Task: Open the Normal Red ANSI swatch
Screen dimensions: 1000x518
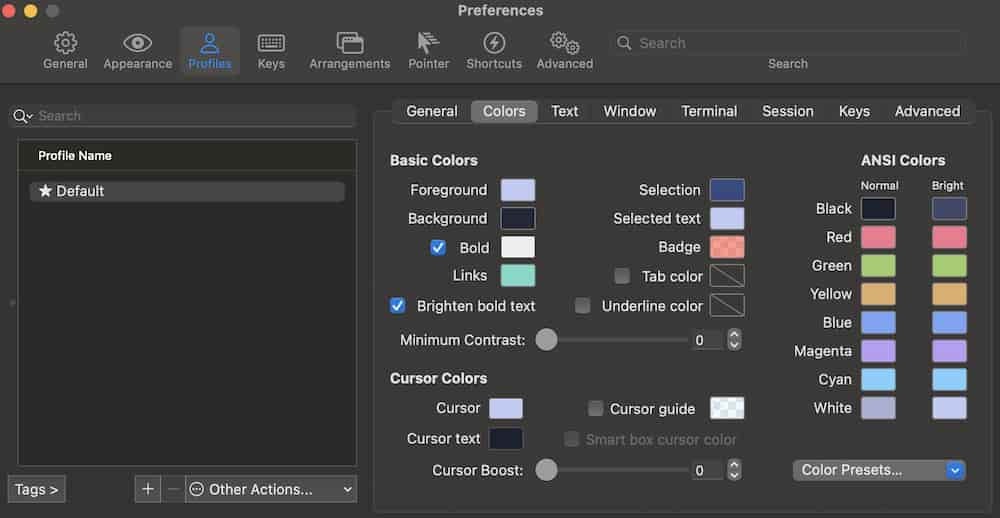Action: [878, 237]
